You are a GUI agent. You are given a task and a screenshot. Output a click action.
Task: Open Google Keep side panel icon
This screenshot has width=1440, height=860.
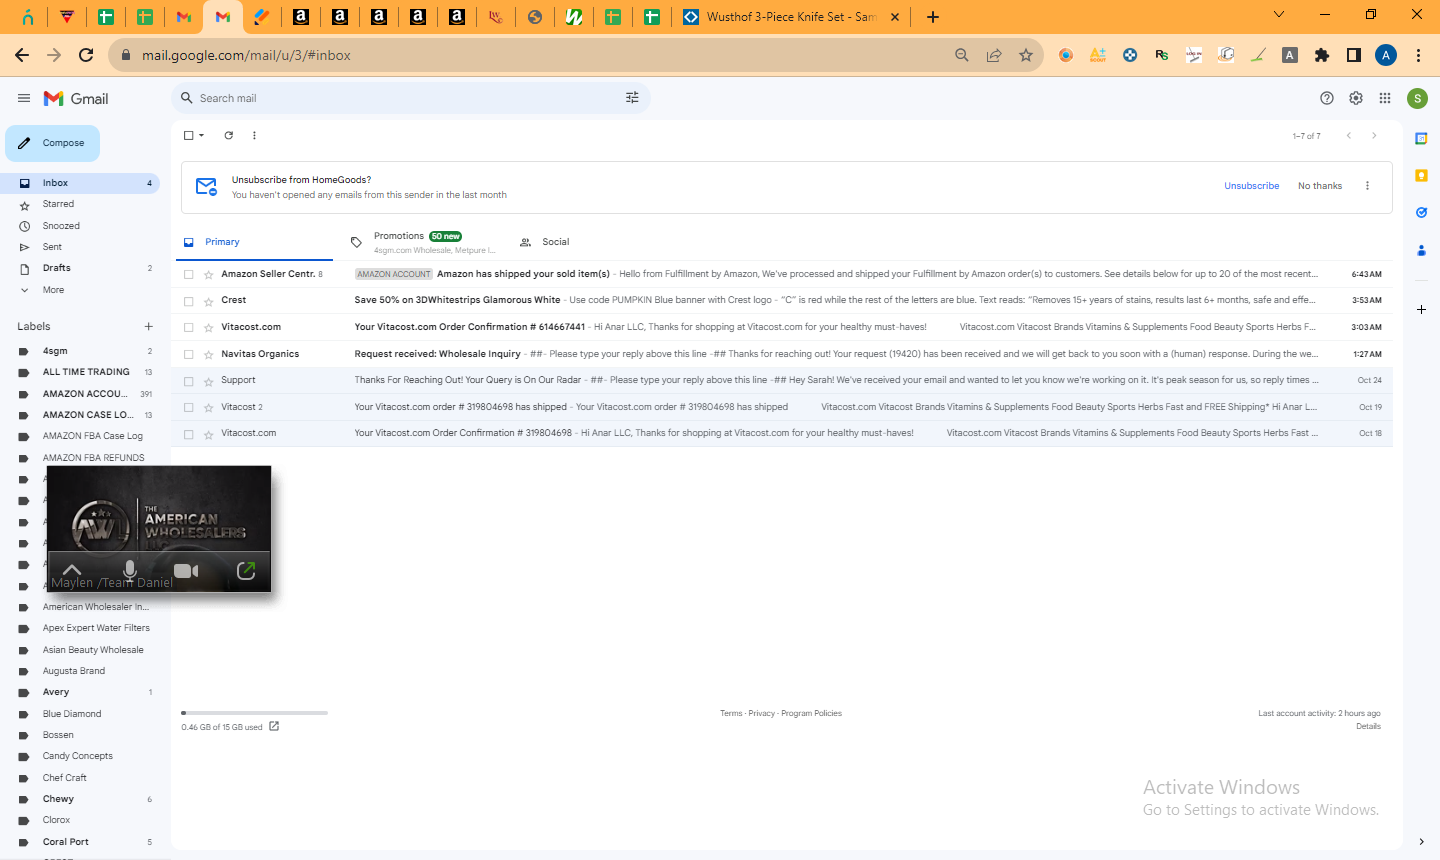coord(1421,175)
